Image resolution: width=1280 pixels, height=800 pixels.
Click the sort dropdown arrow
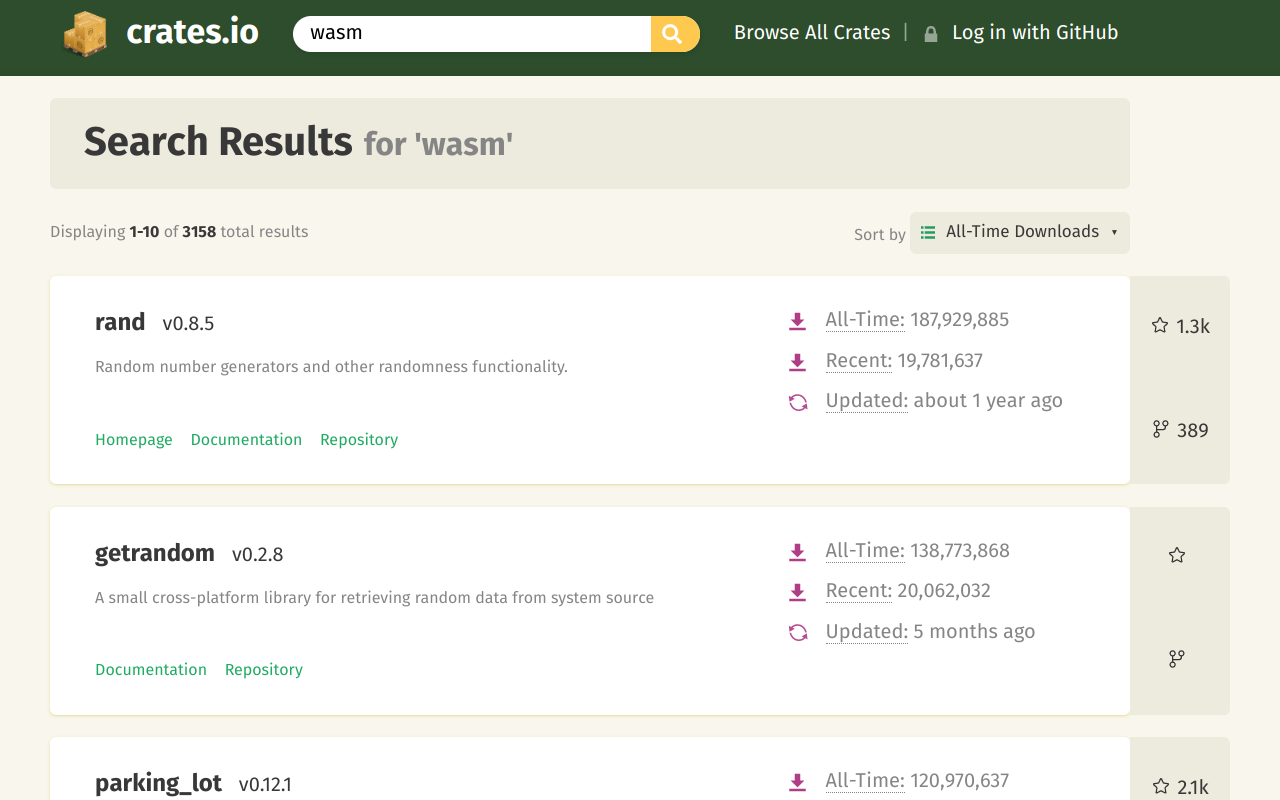[1114, 232]
